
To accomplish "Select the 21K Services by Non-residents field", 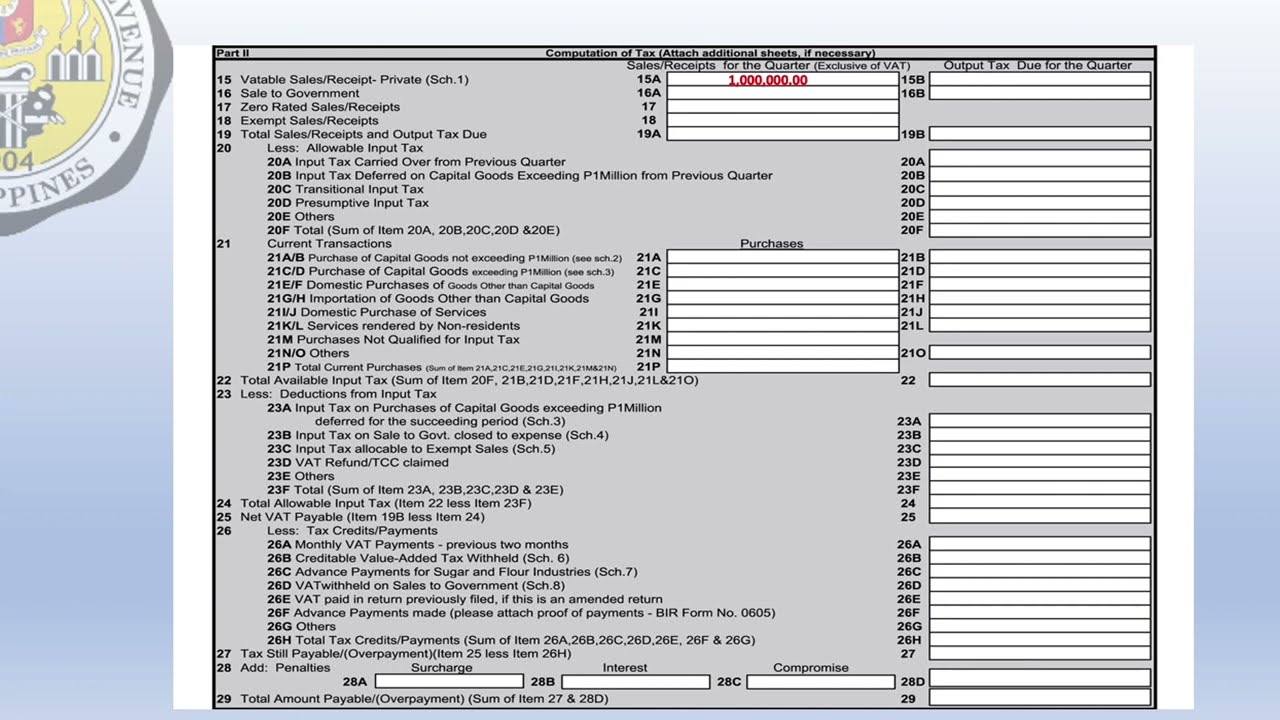I will pos(783,326).
